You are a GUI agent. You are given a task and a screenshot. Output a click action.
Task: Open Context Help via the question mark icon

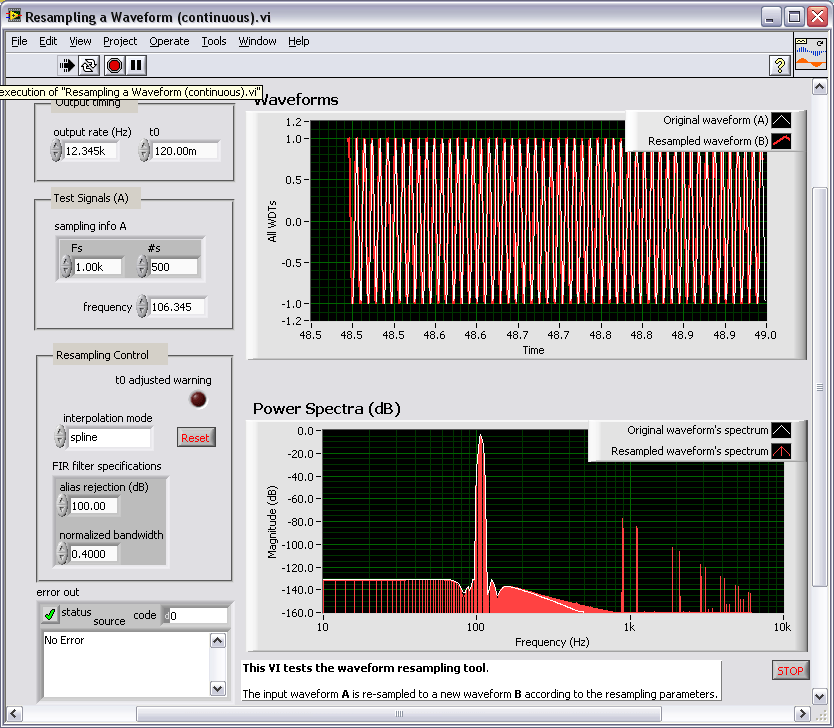pyautogui.click(x=781, y=65)
